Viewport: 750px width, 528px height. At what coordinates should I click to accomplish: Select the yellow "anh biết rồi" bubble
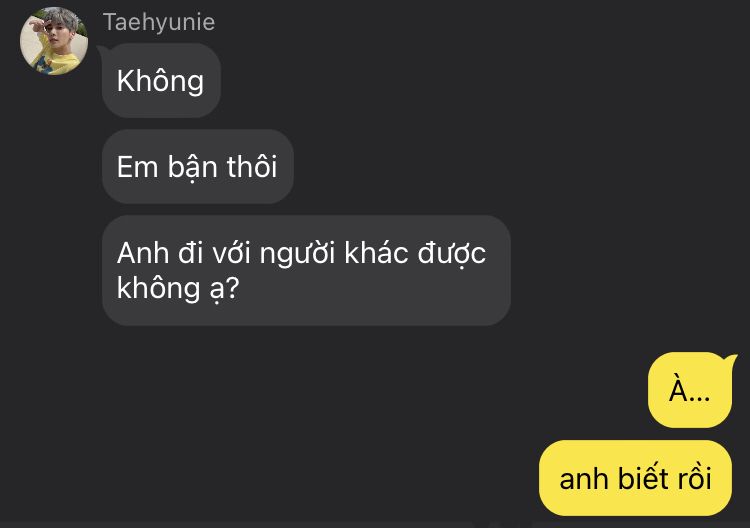tap(635, 478)
